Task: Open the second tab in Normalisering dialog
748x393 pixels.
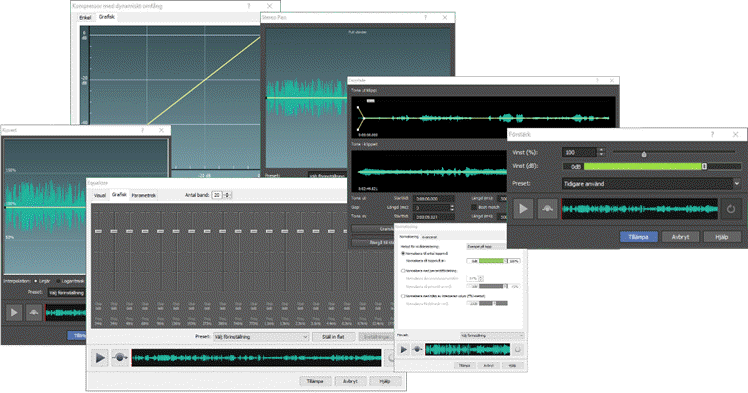Action: [x=429, y=237]
